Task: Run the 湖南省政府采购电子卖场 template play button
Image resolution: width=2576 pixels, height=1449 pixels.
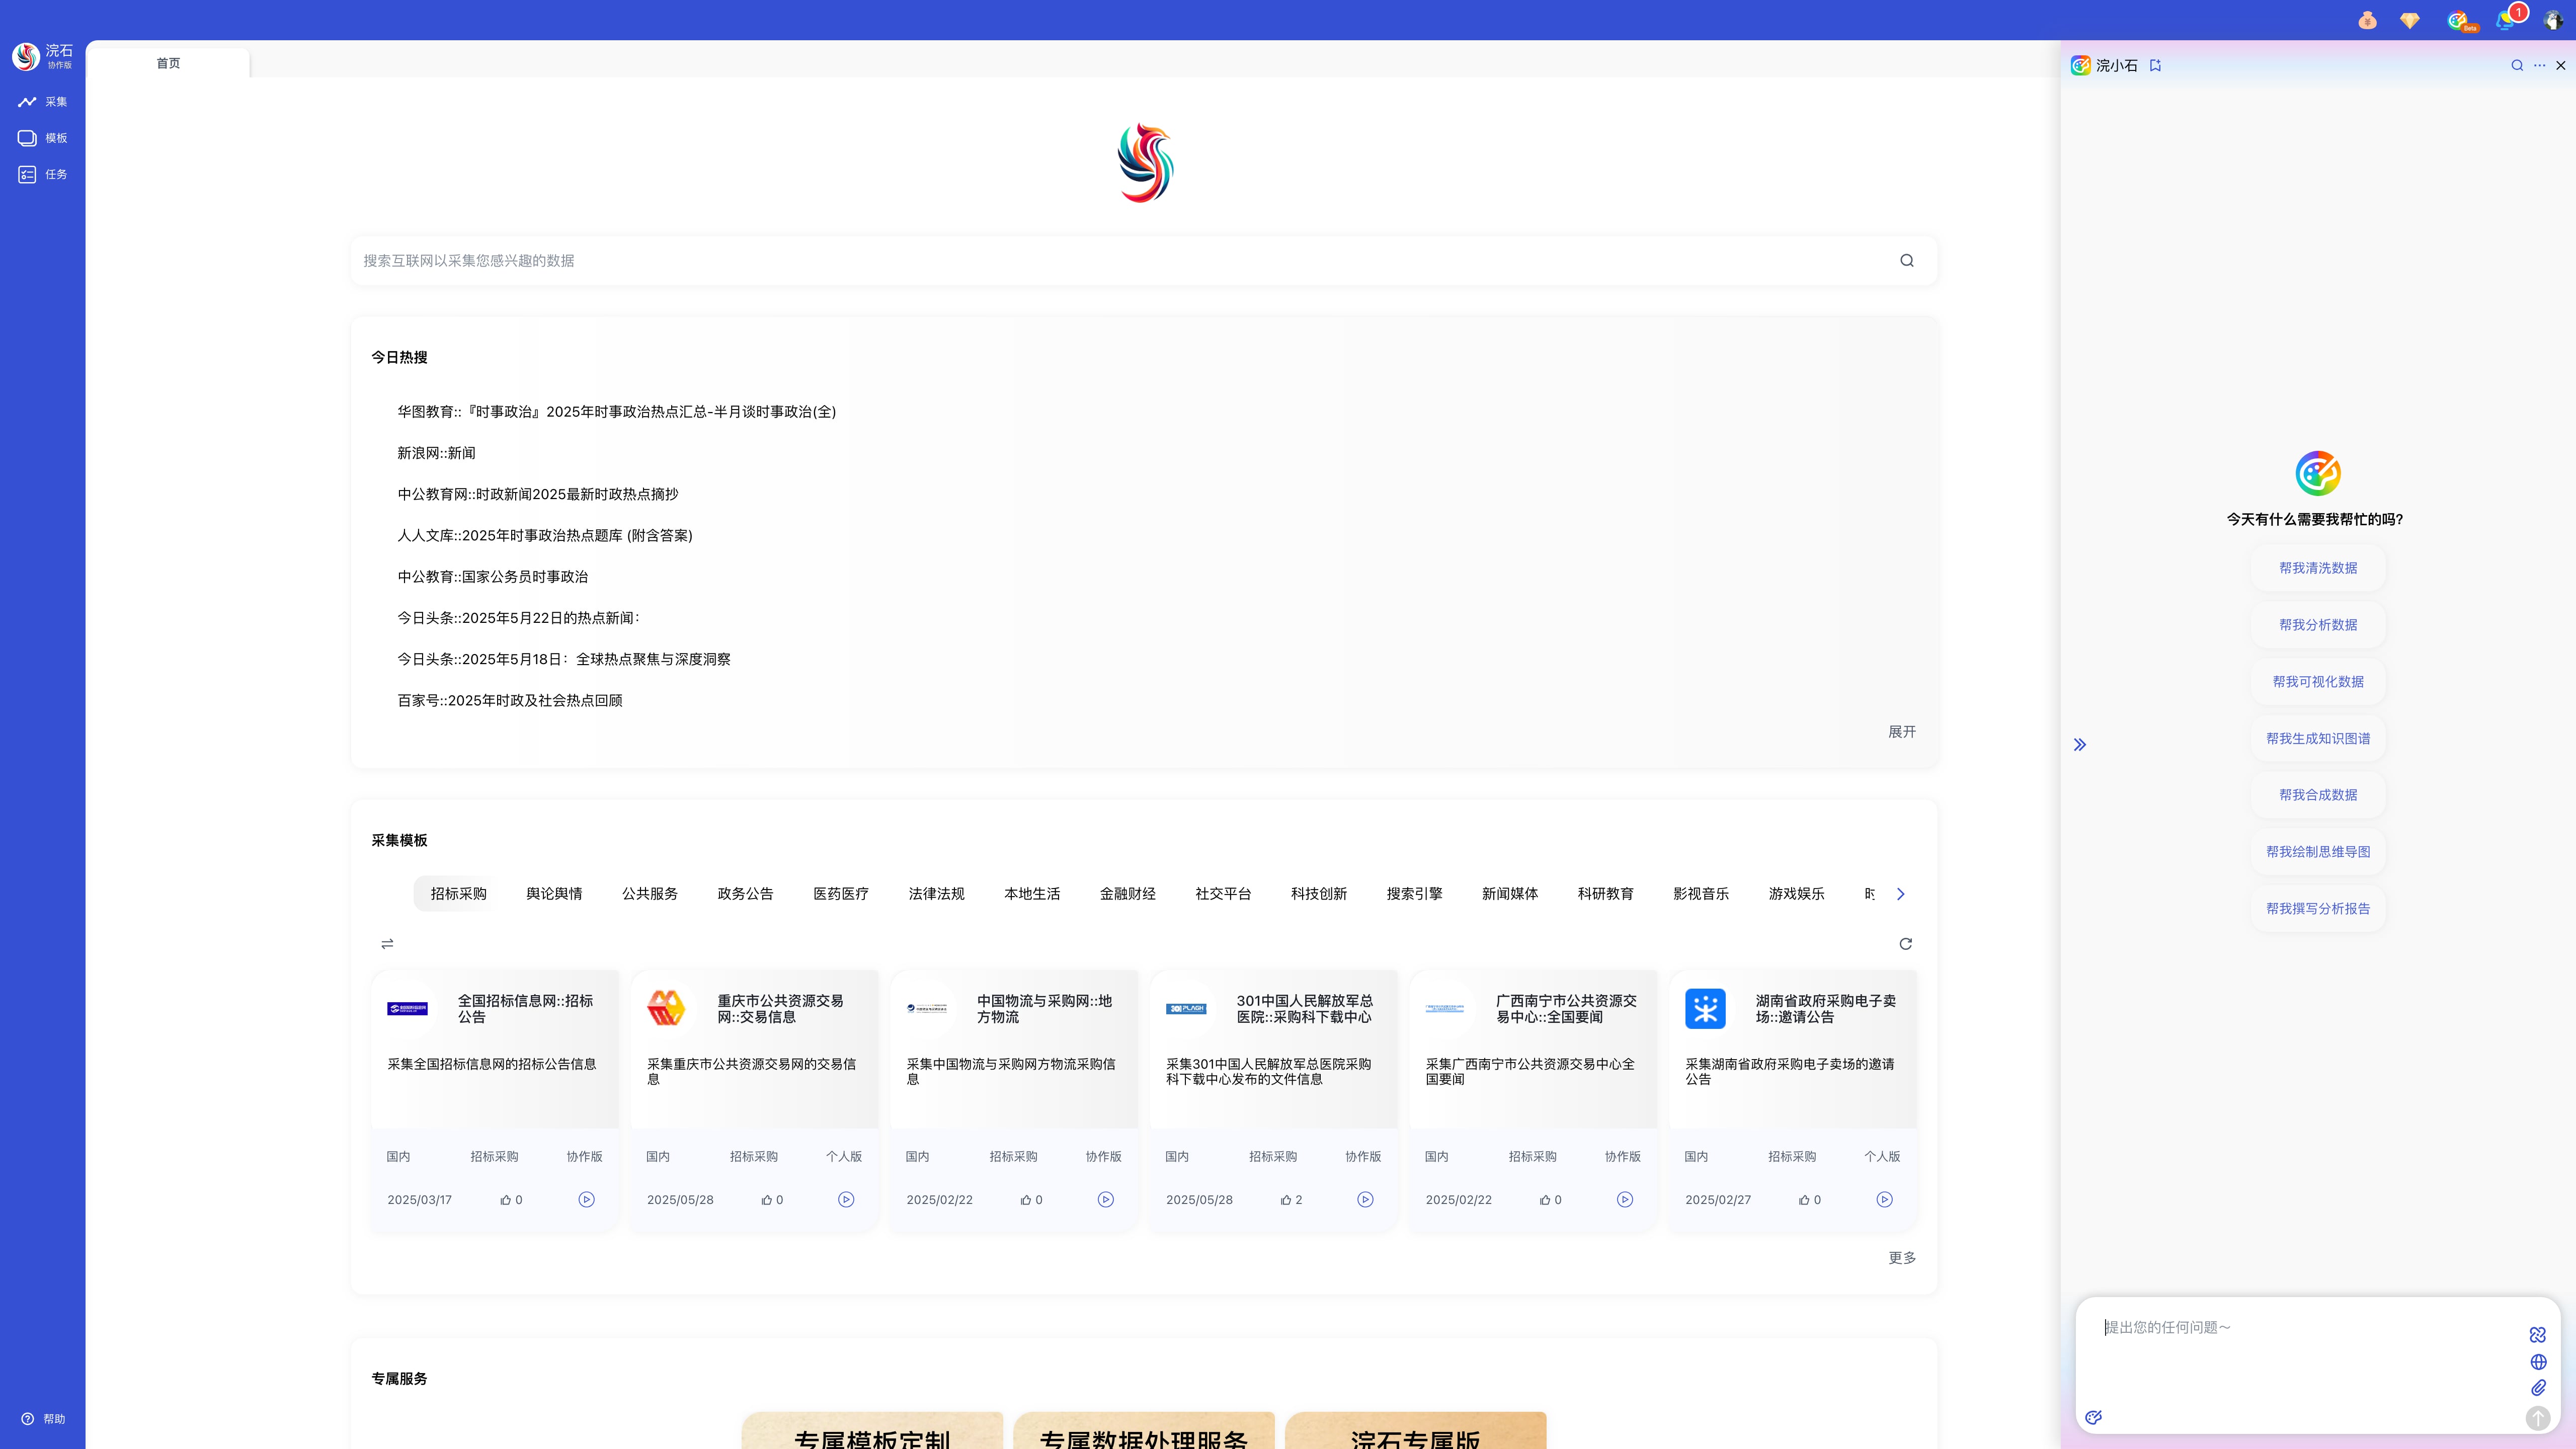Action: point(1885,1200)
